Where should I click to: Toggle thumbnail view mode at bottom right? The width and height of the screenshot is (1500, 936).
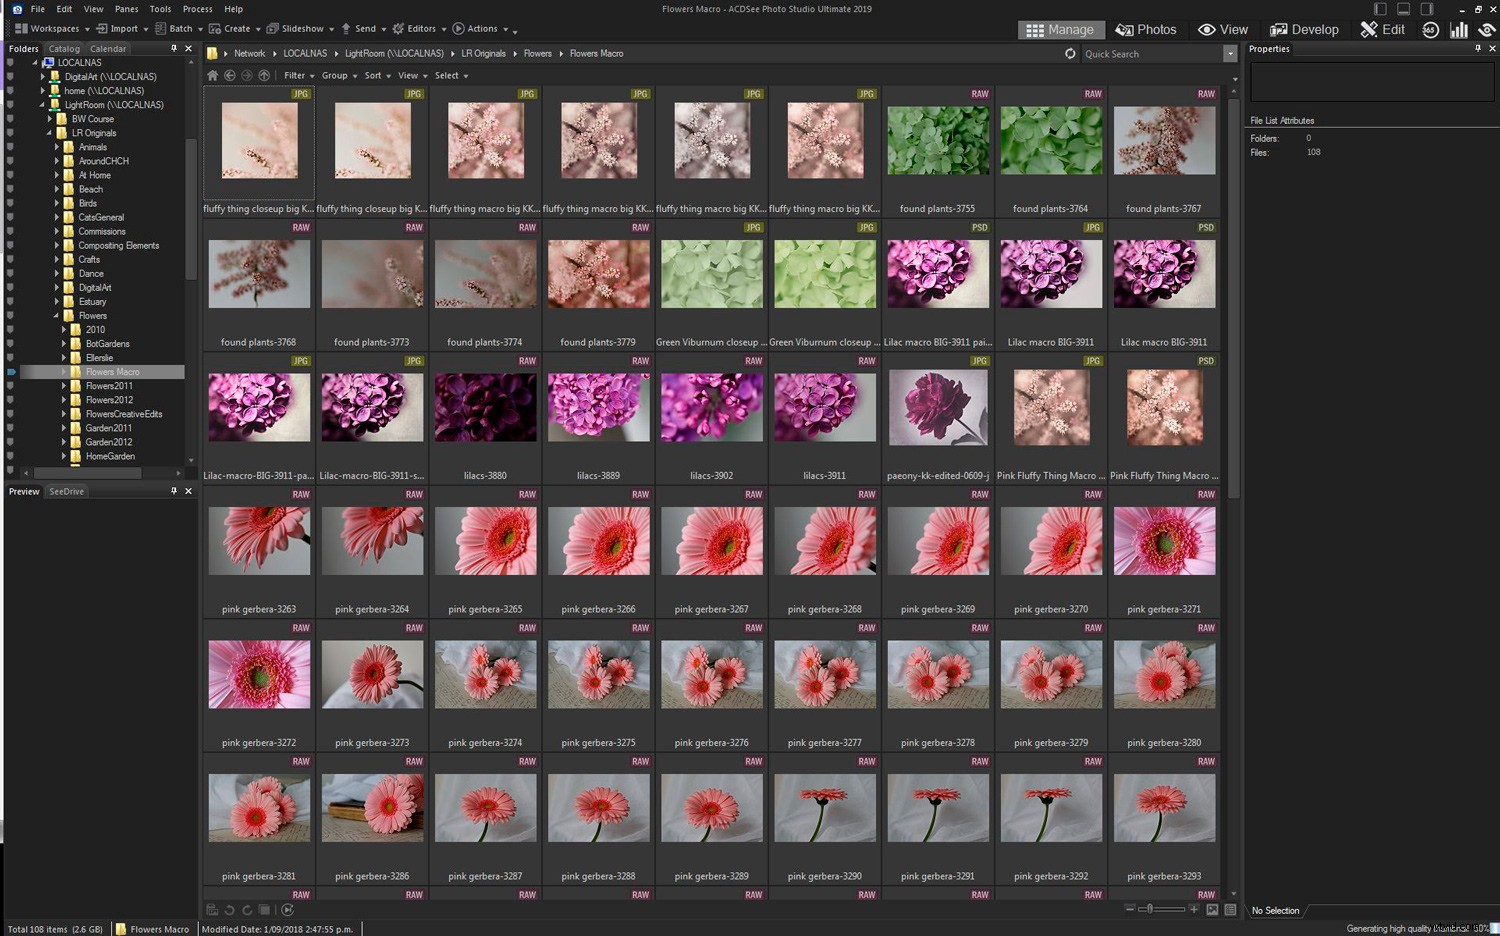pos(1212,910)
